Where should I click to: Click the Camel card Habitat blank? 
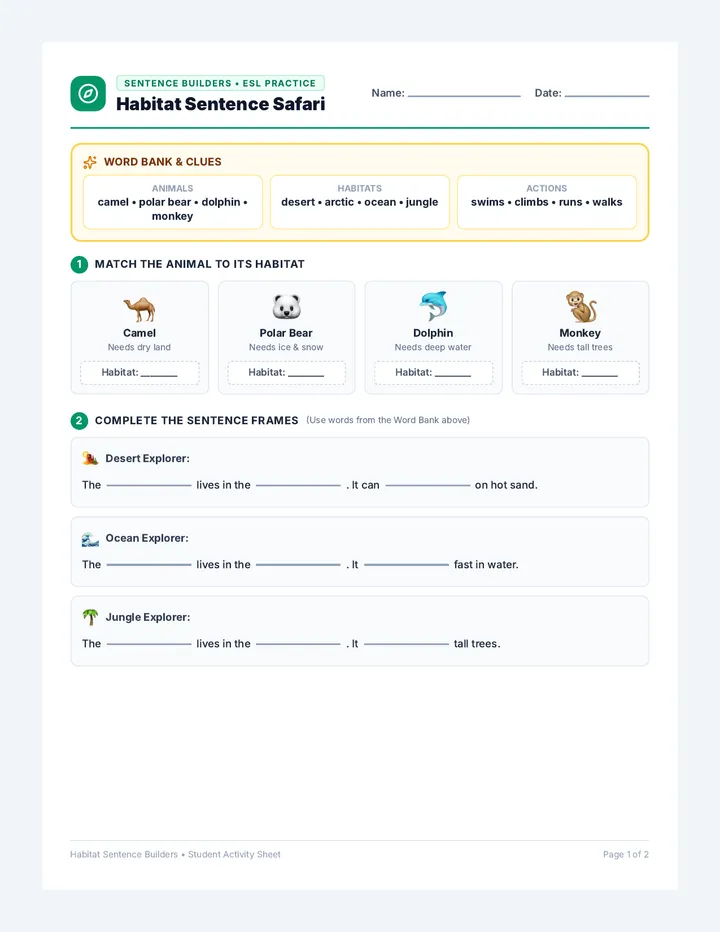[x=159, y=375]
